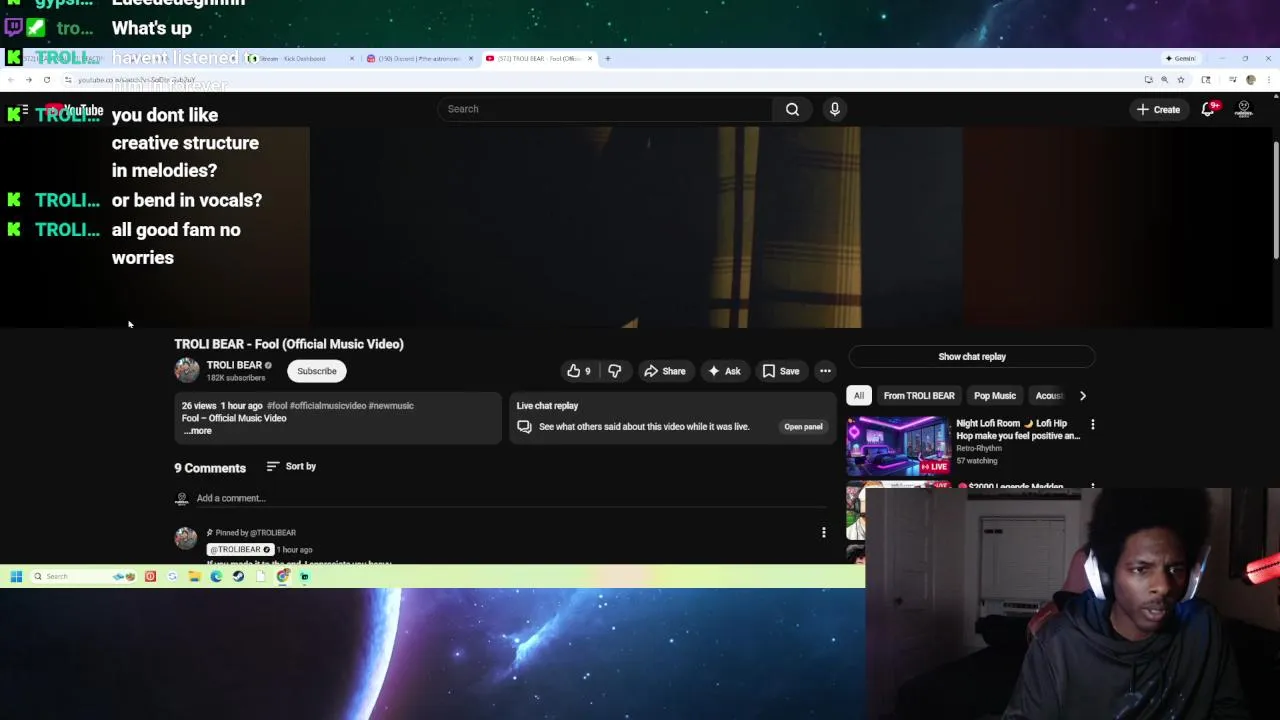Bookmark this page with star icon

coord(1181,80)
